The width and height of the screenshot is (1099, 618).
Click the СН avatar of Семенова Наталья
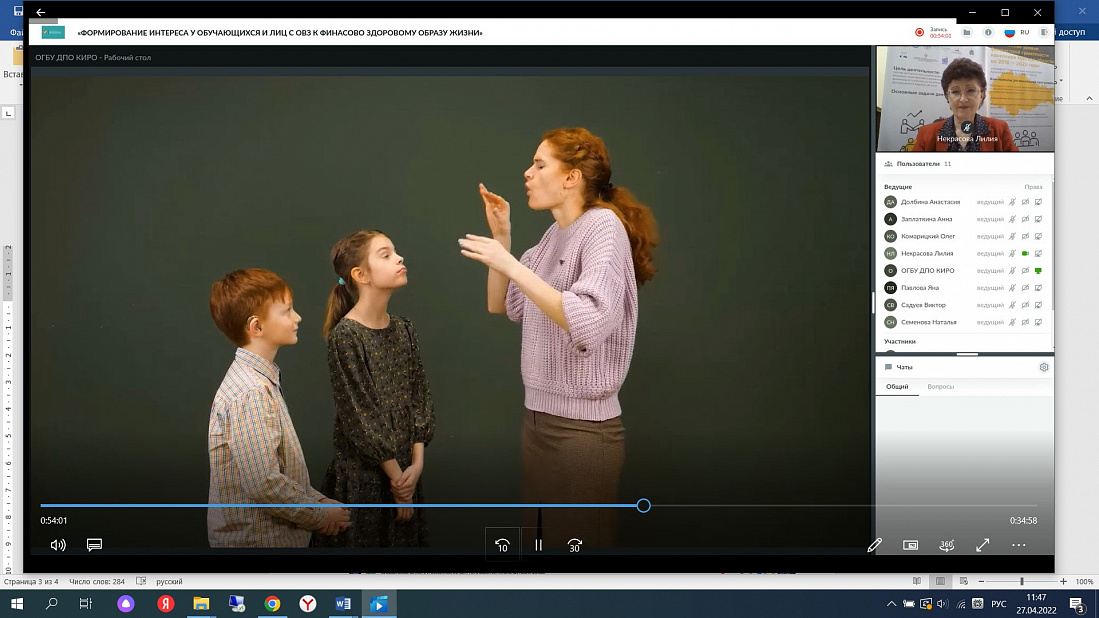(890, 322)
